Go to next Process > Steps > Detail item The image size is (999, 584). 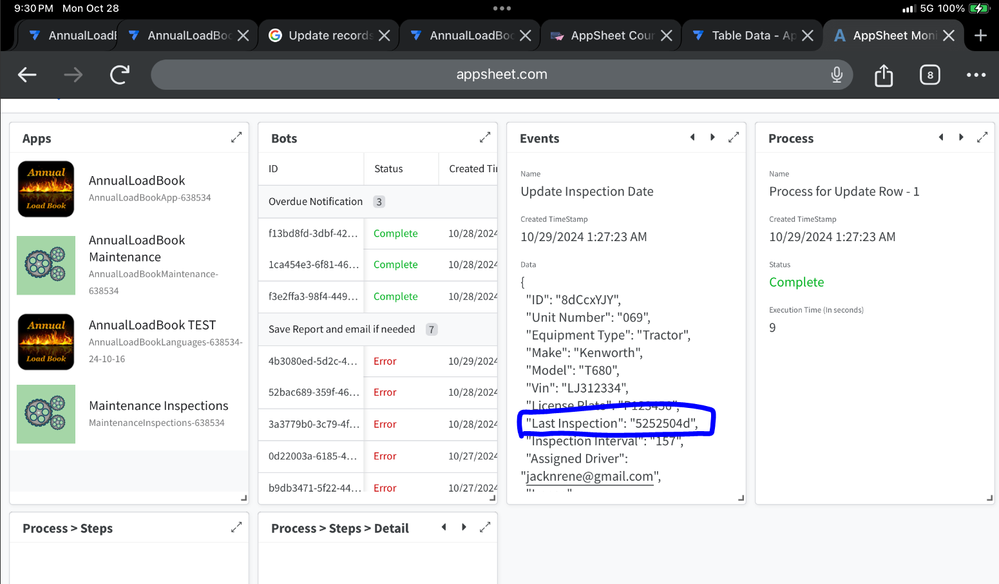pyautogui.click(x=464, y=527)
